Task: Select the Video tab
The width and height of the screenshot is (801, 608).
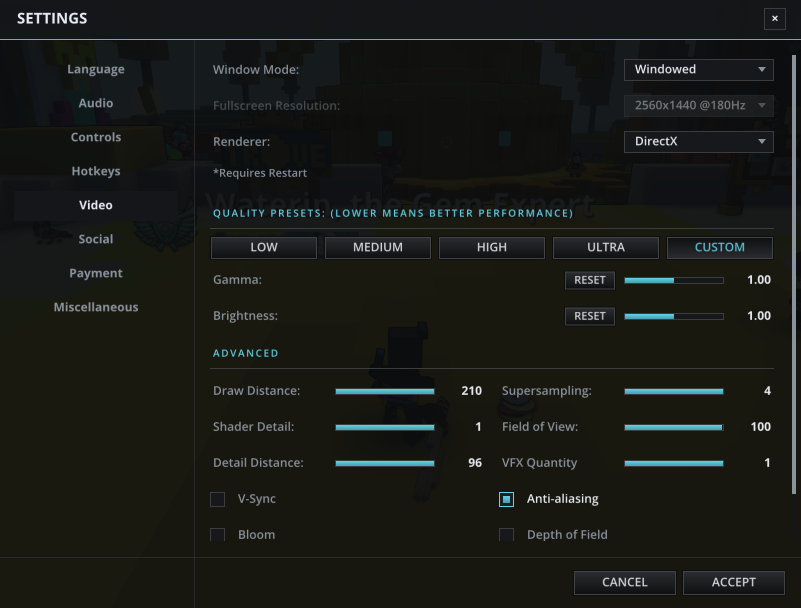Action: point(96,205)
